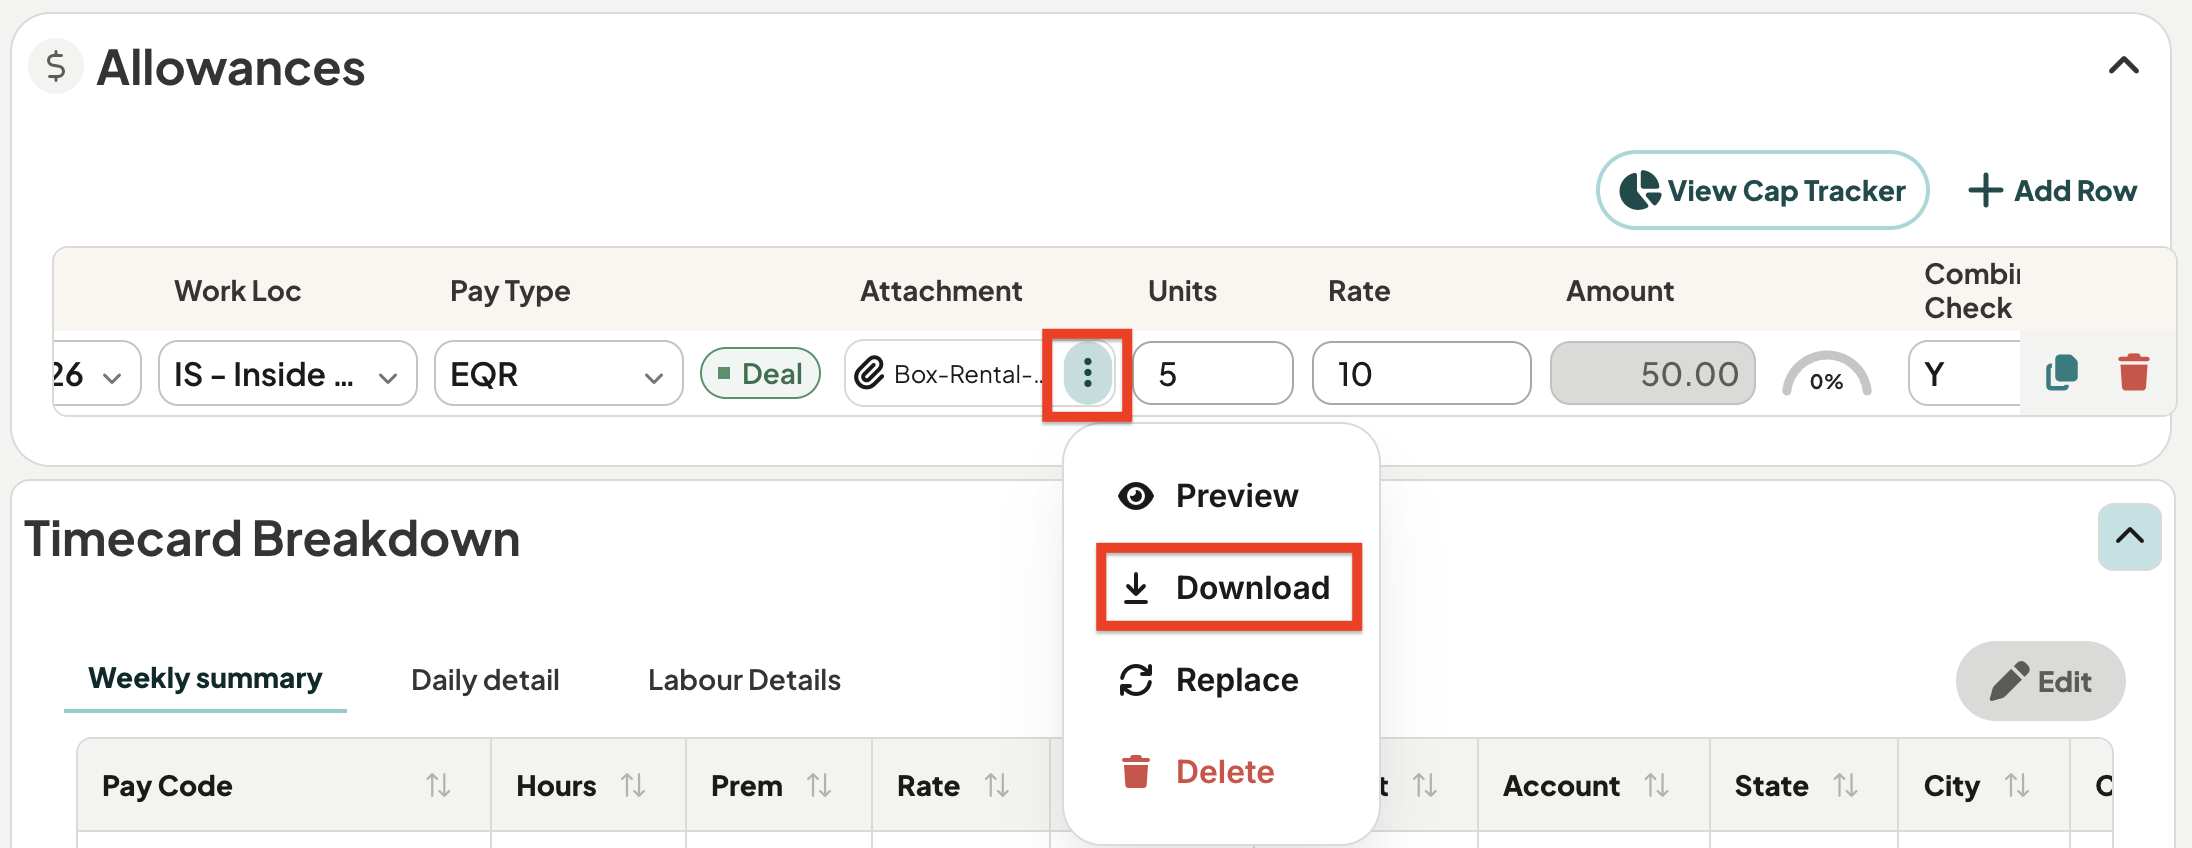Open the Labour Details tab
This screenshot has height=848, width=2192.
(744, 680)
